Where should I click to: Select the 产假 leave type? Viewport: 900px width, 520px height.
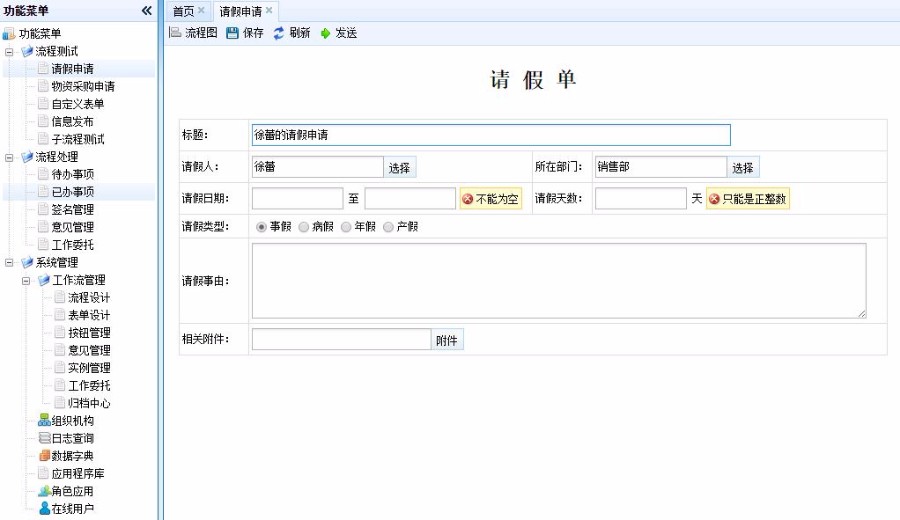click(x=388, y=227)
